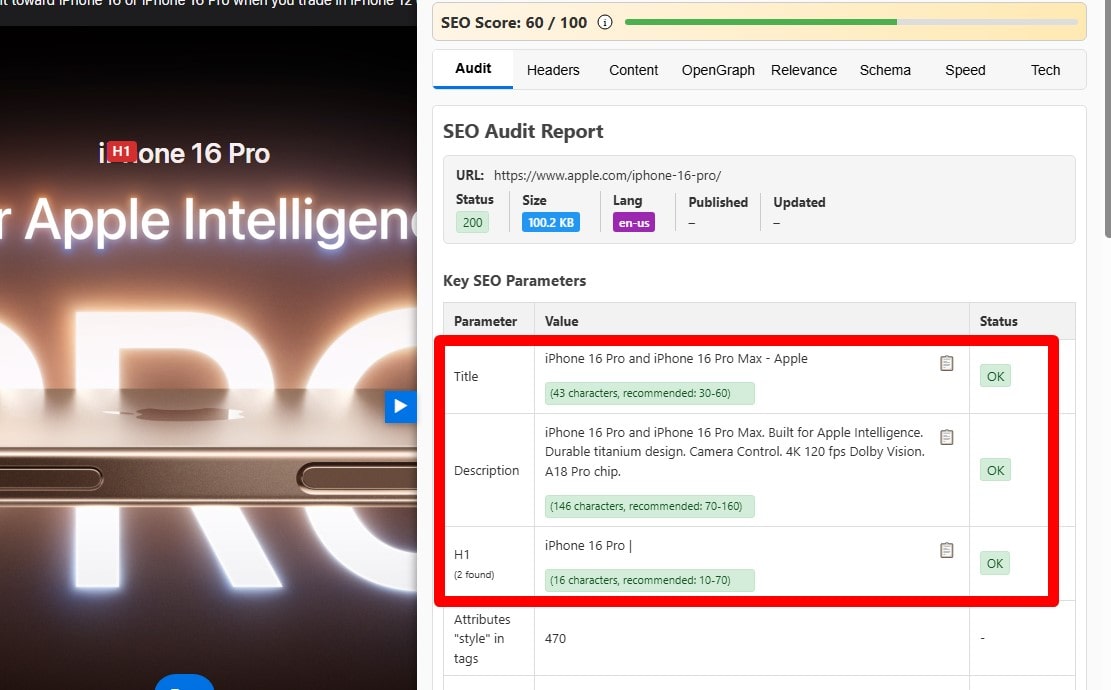
Task: Click the SEO Score info icon
Action: click(x=605, y=21)
